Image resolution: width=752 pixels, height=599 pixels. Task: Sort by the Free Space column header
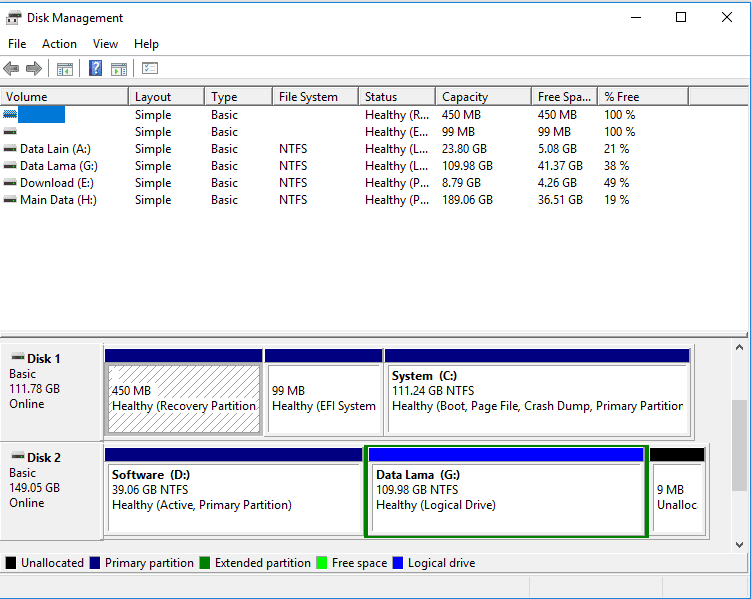coord(564,96)
